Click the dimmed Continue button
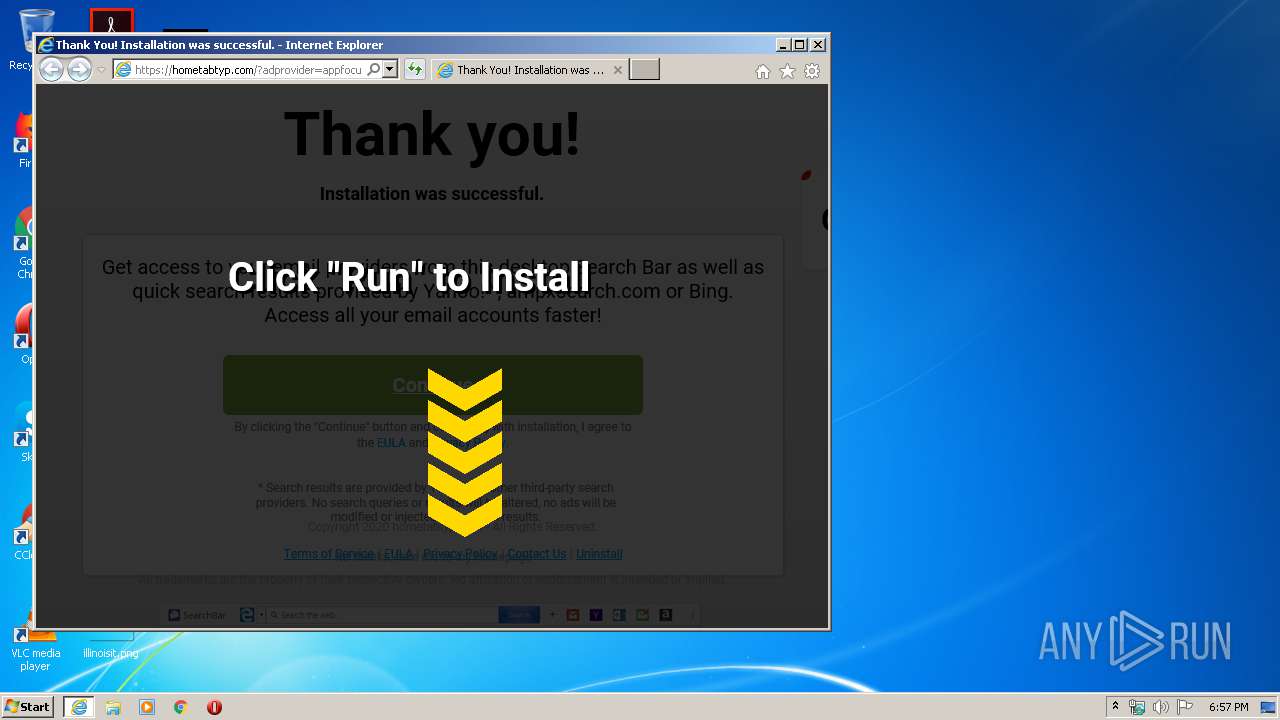The width and height of the screenshot is (1280, 720). [x=432, y=385]
